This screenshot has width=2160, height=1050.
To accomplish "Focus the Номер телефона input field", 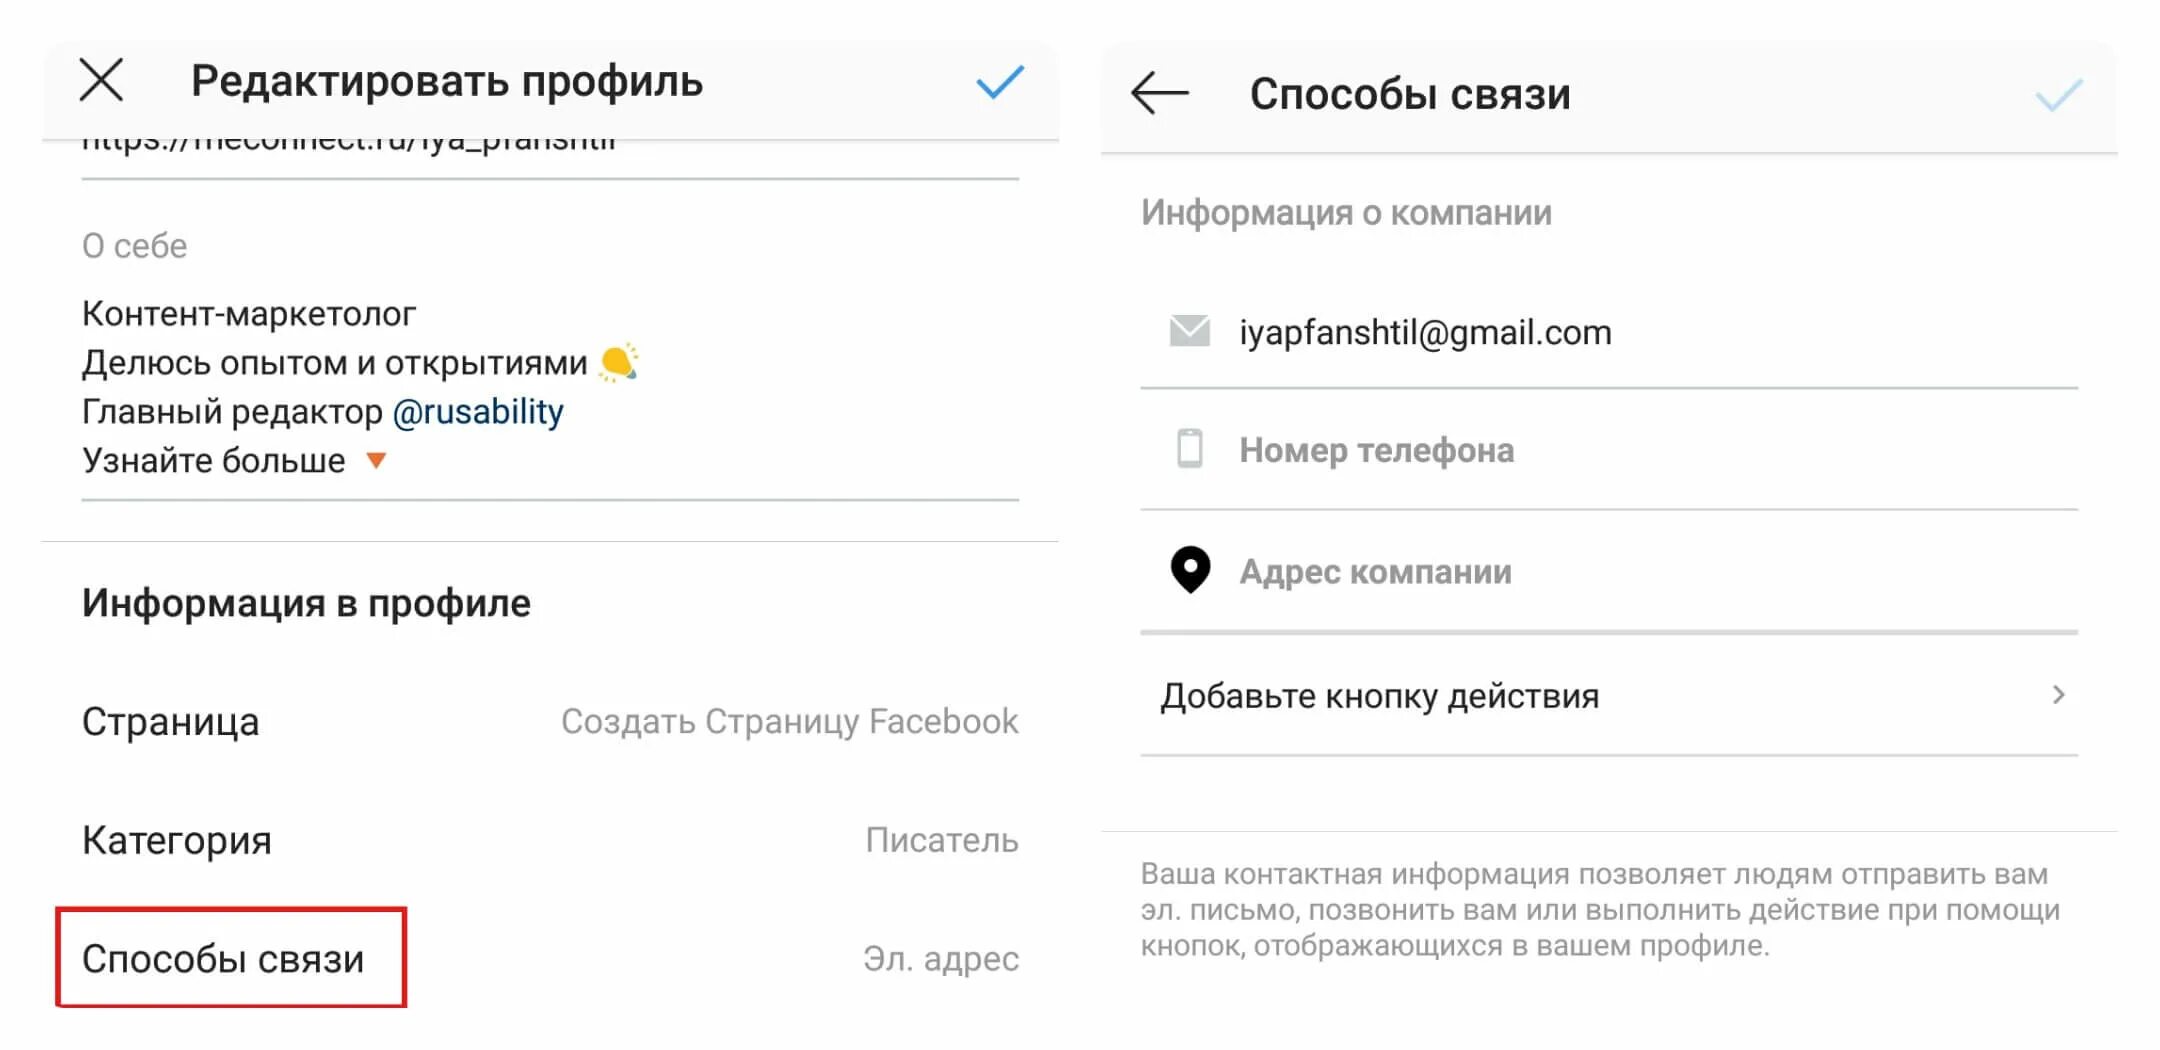I will [1609, 450].
